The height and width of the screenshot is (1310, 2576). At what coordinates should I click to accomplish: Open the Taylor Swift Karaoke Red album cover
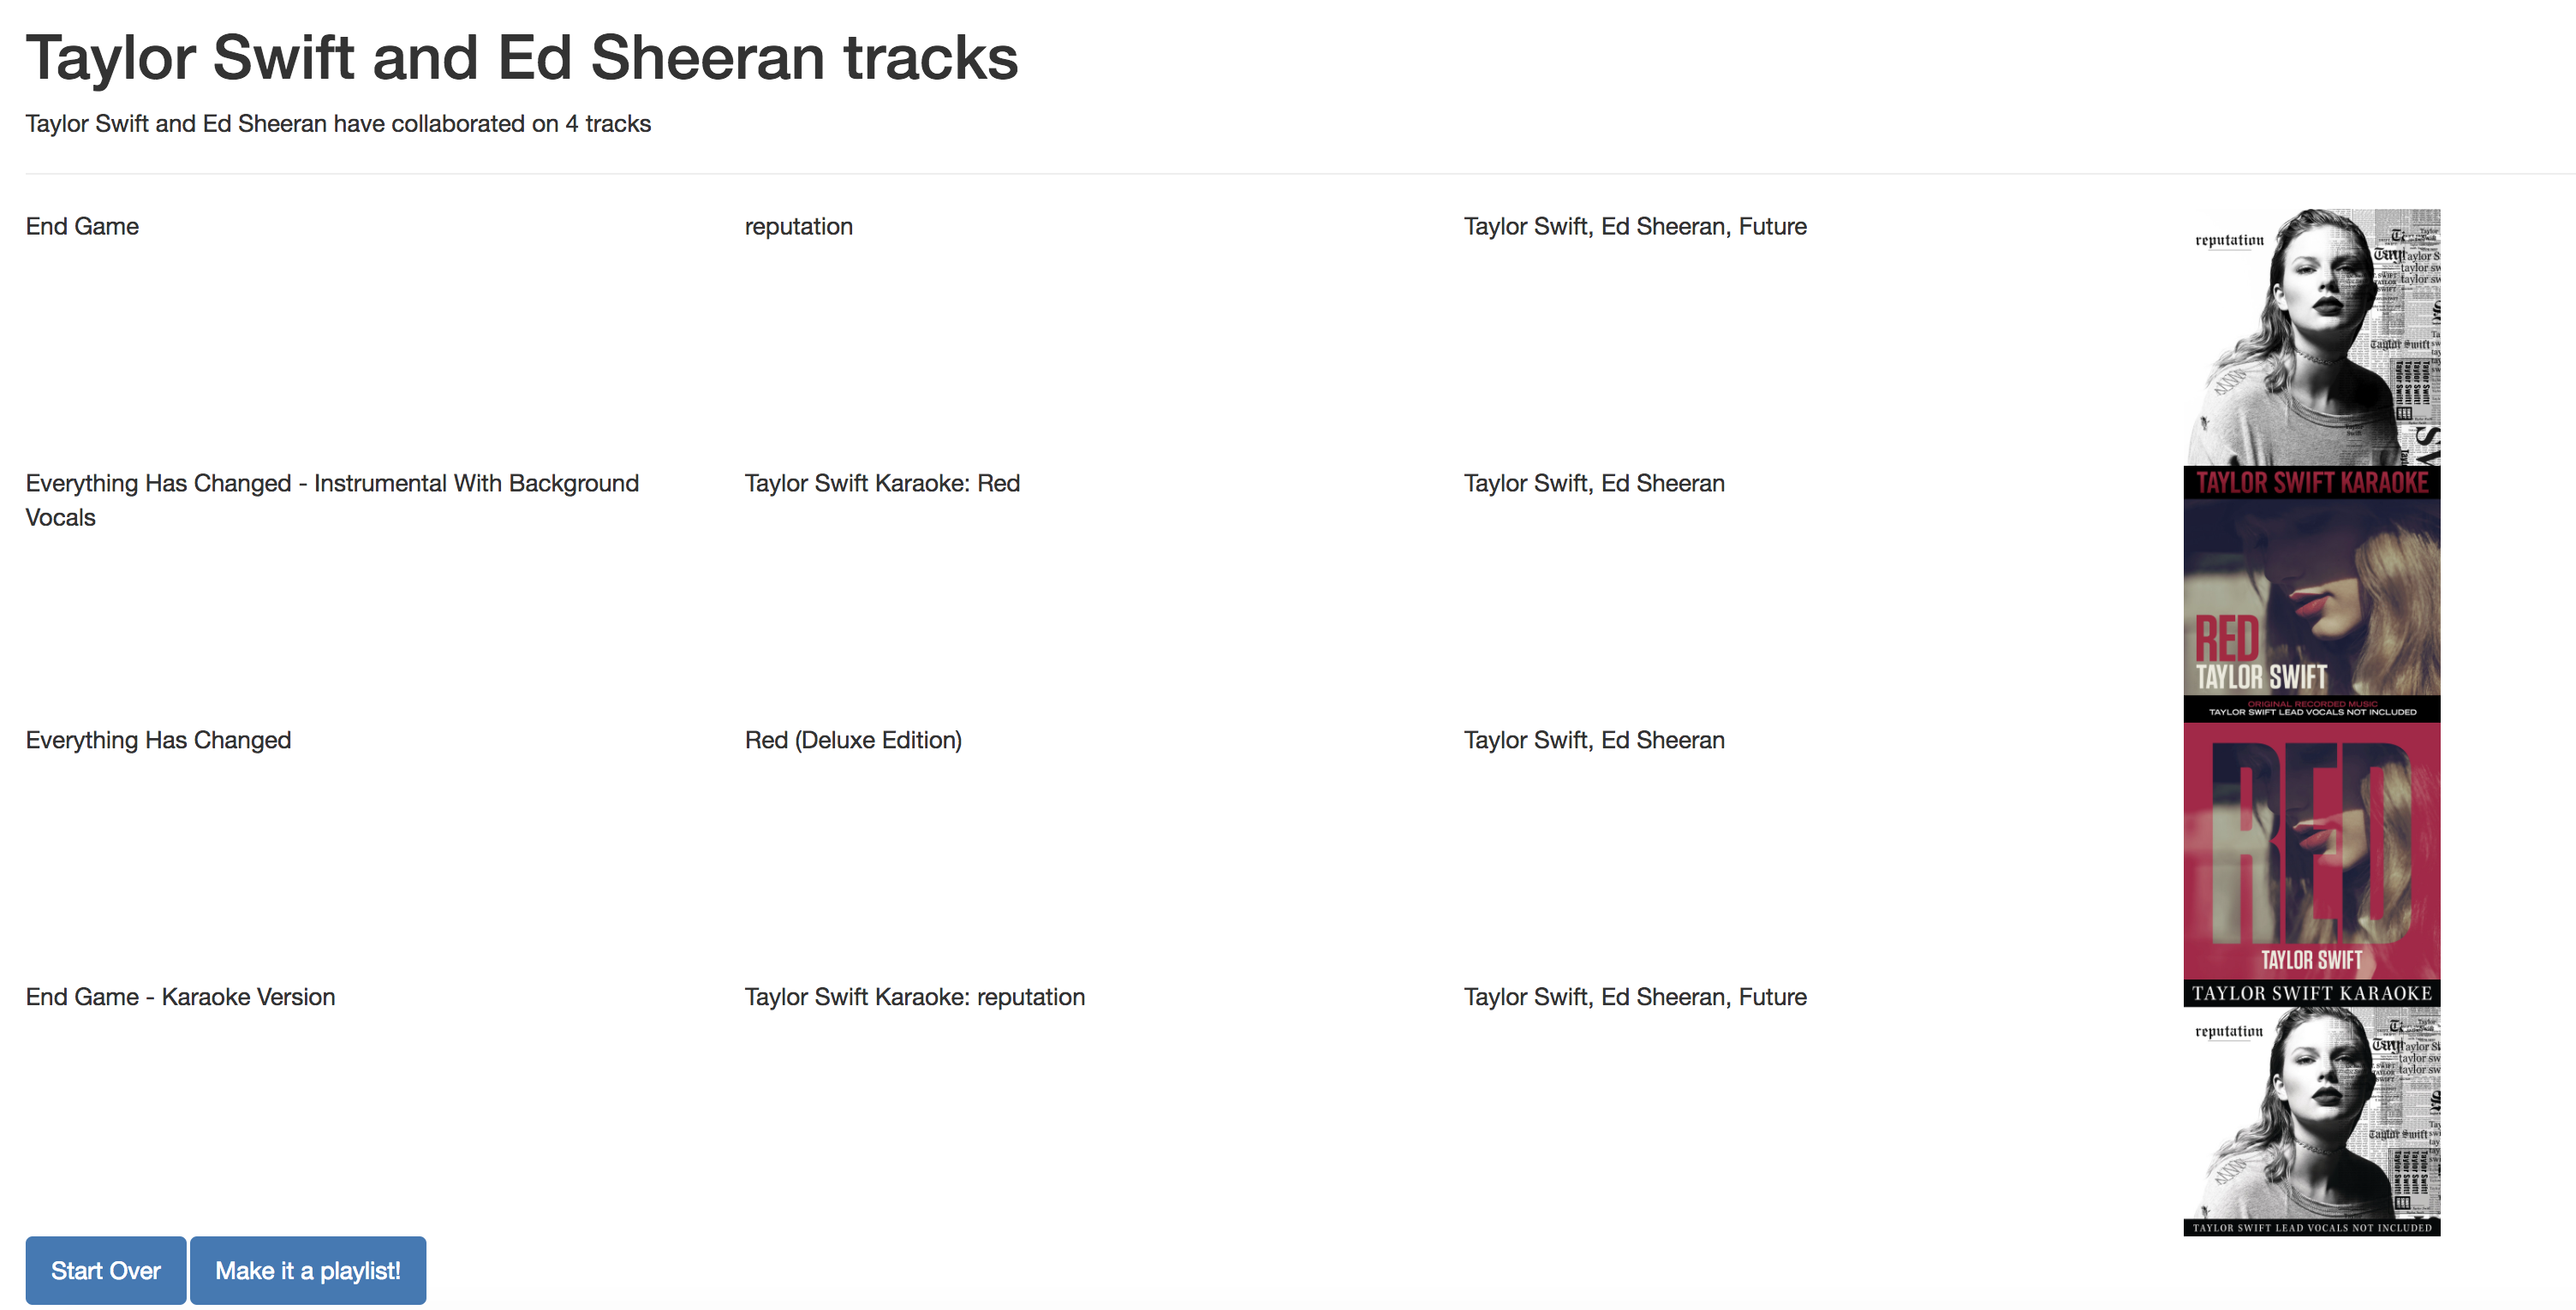[2312, 594]
